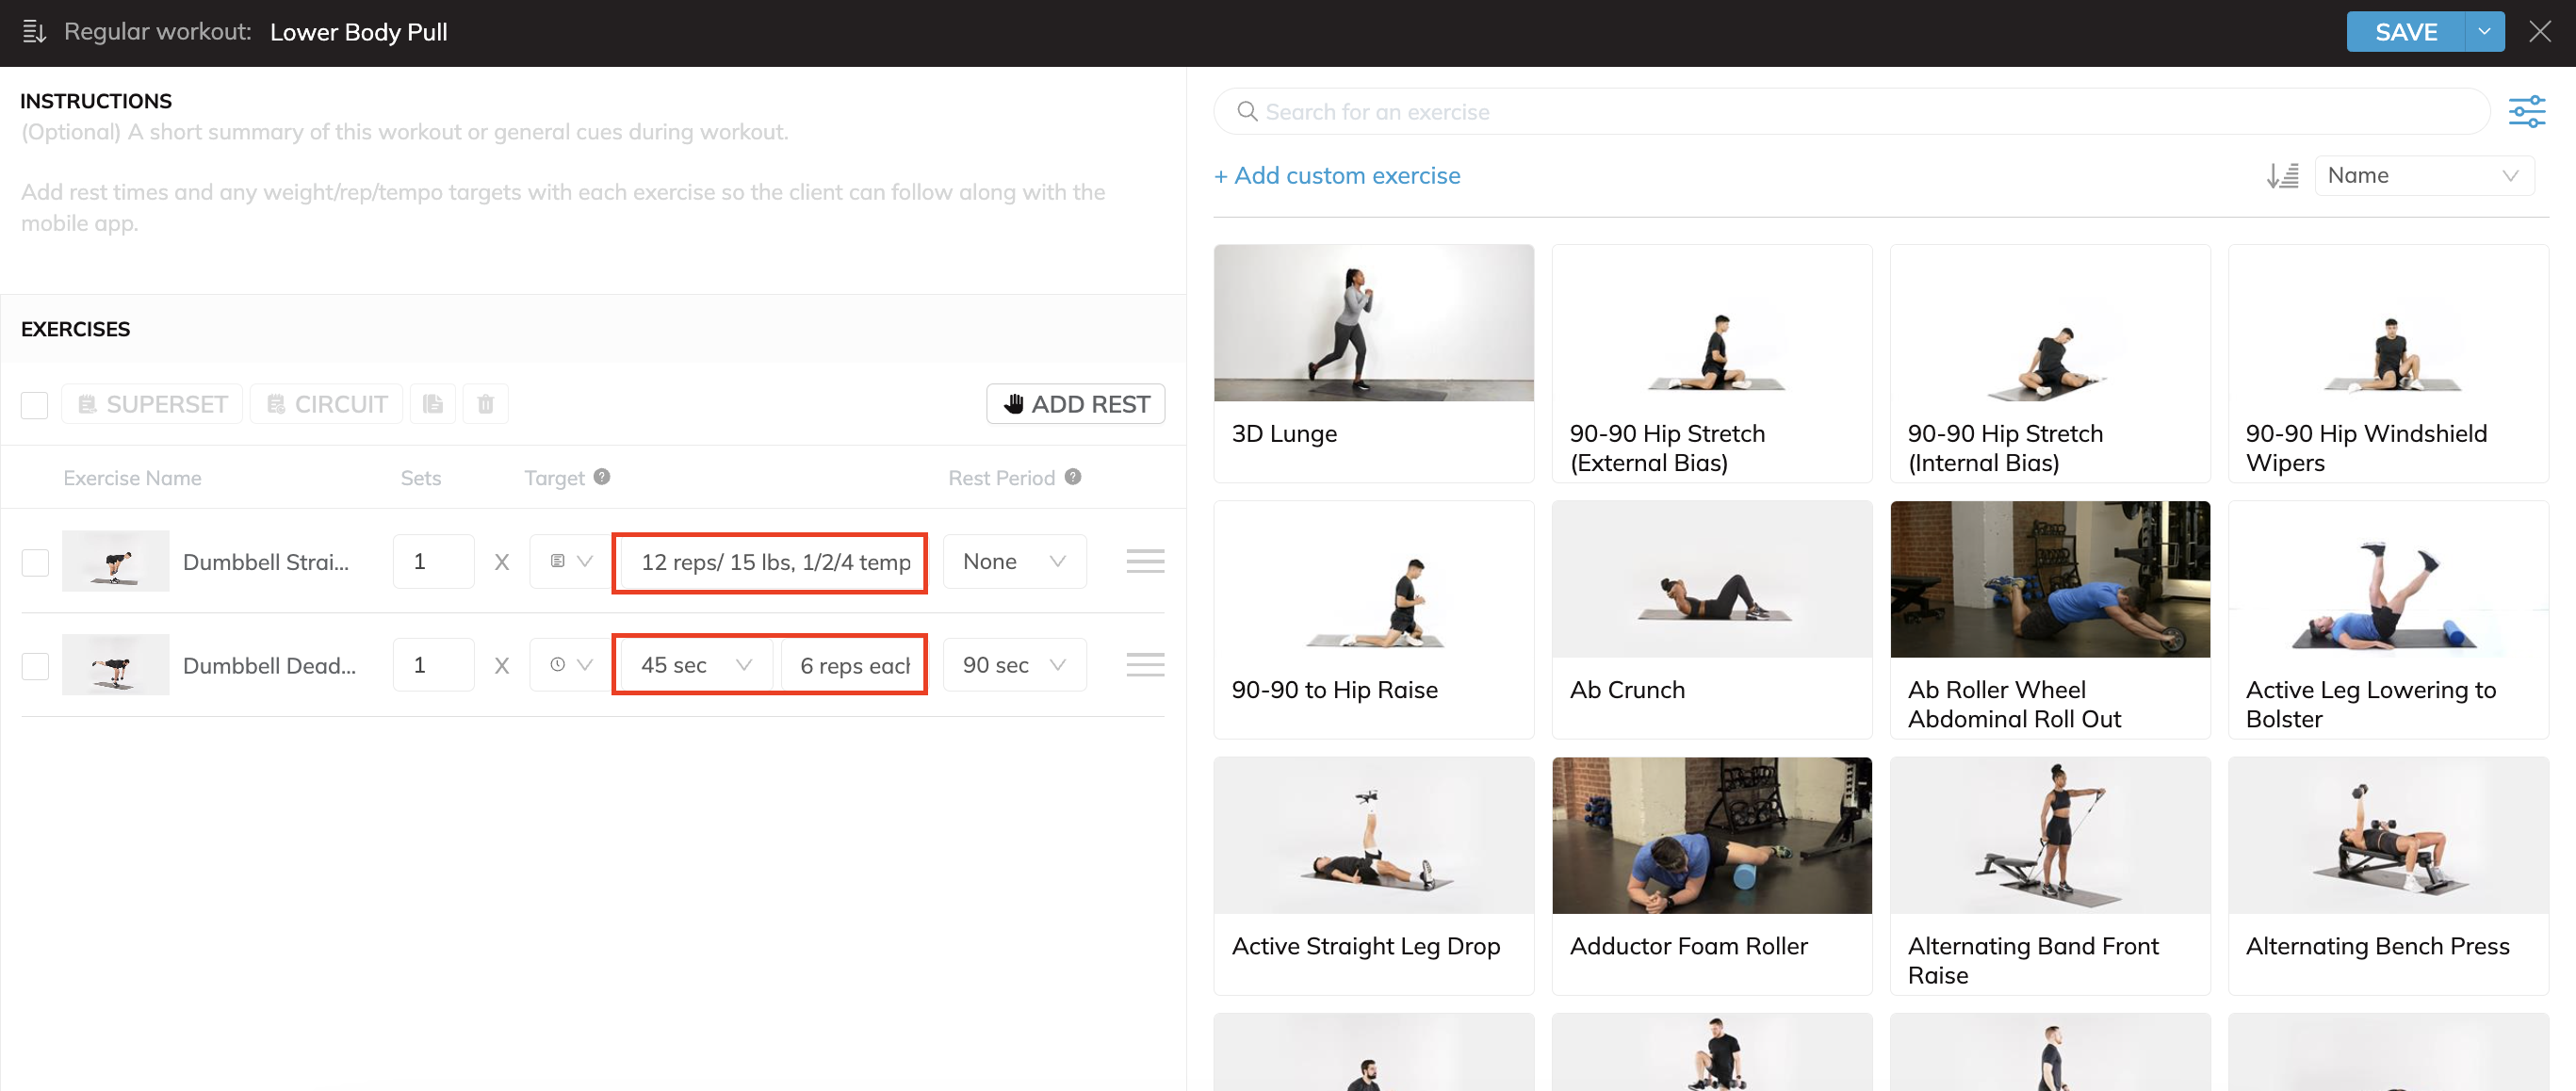Screen dimensions: 2576x1091
Task: Click Add custom exercise link
Action: (x=1337, y=176)
